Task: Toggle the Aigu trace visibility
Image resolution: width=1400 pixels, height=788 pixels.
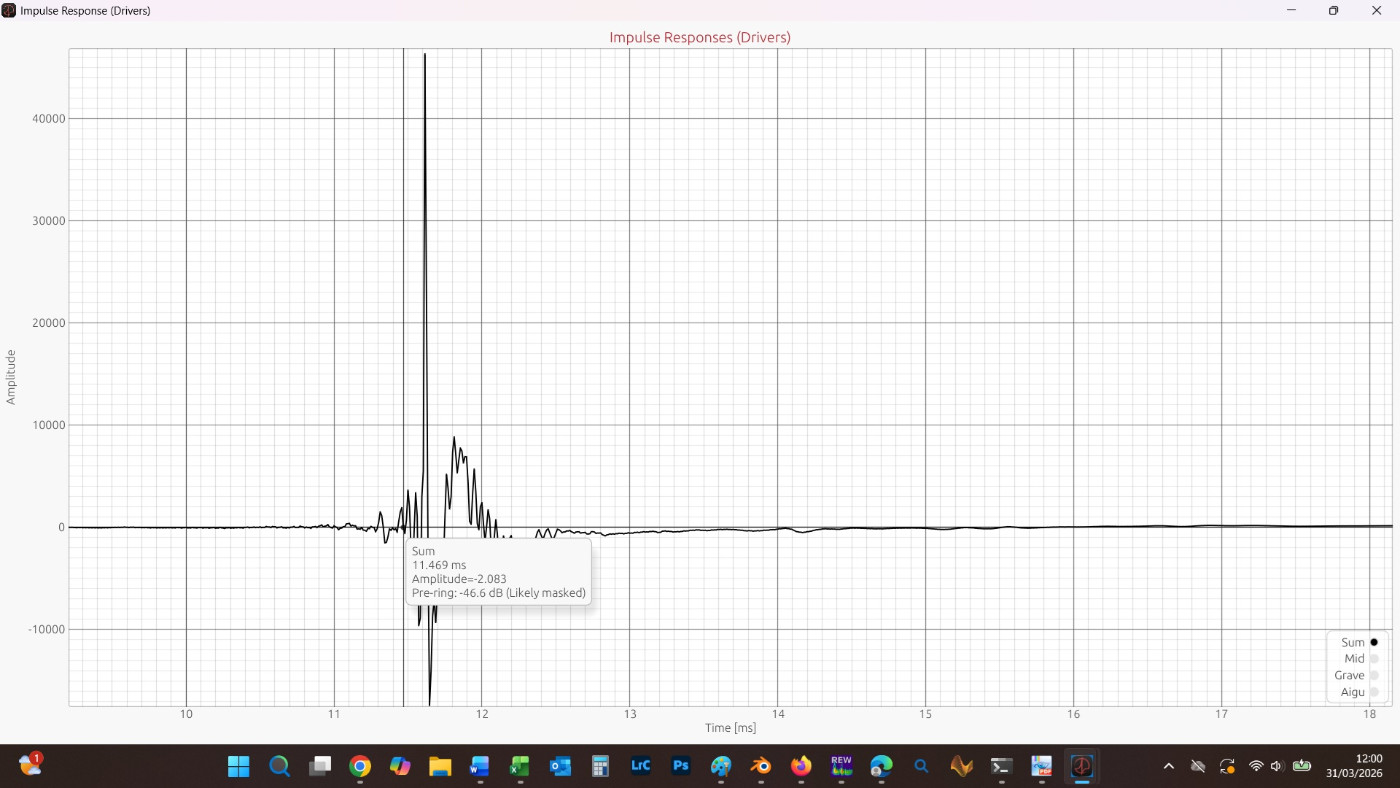Action: pyautogui.click(x=1373, y=692)
